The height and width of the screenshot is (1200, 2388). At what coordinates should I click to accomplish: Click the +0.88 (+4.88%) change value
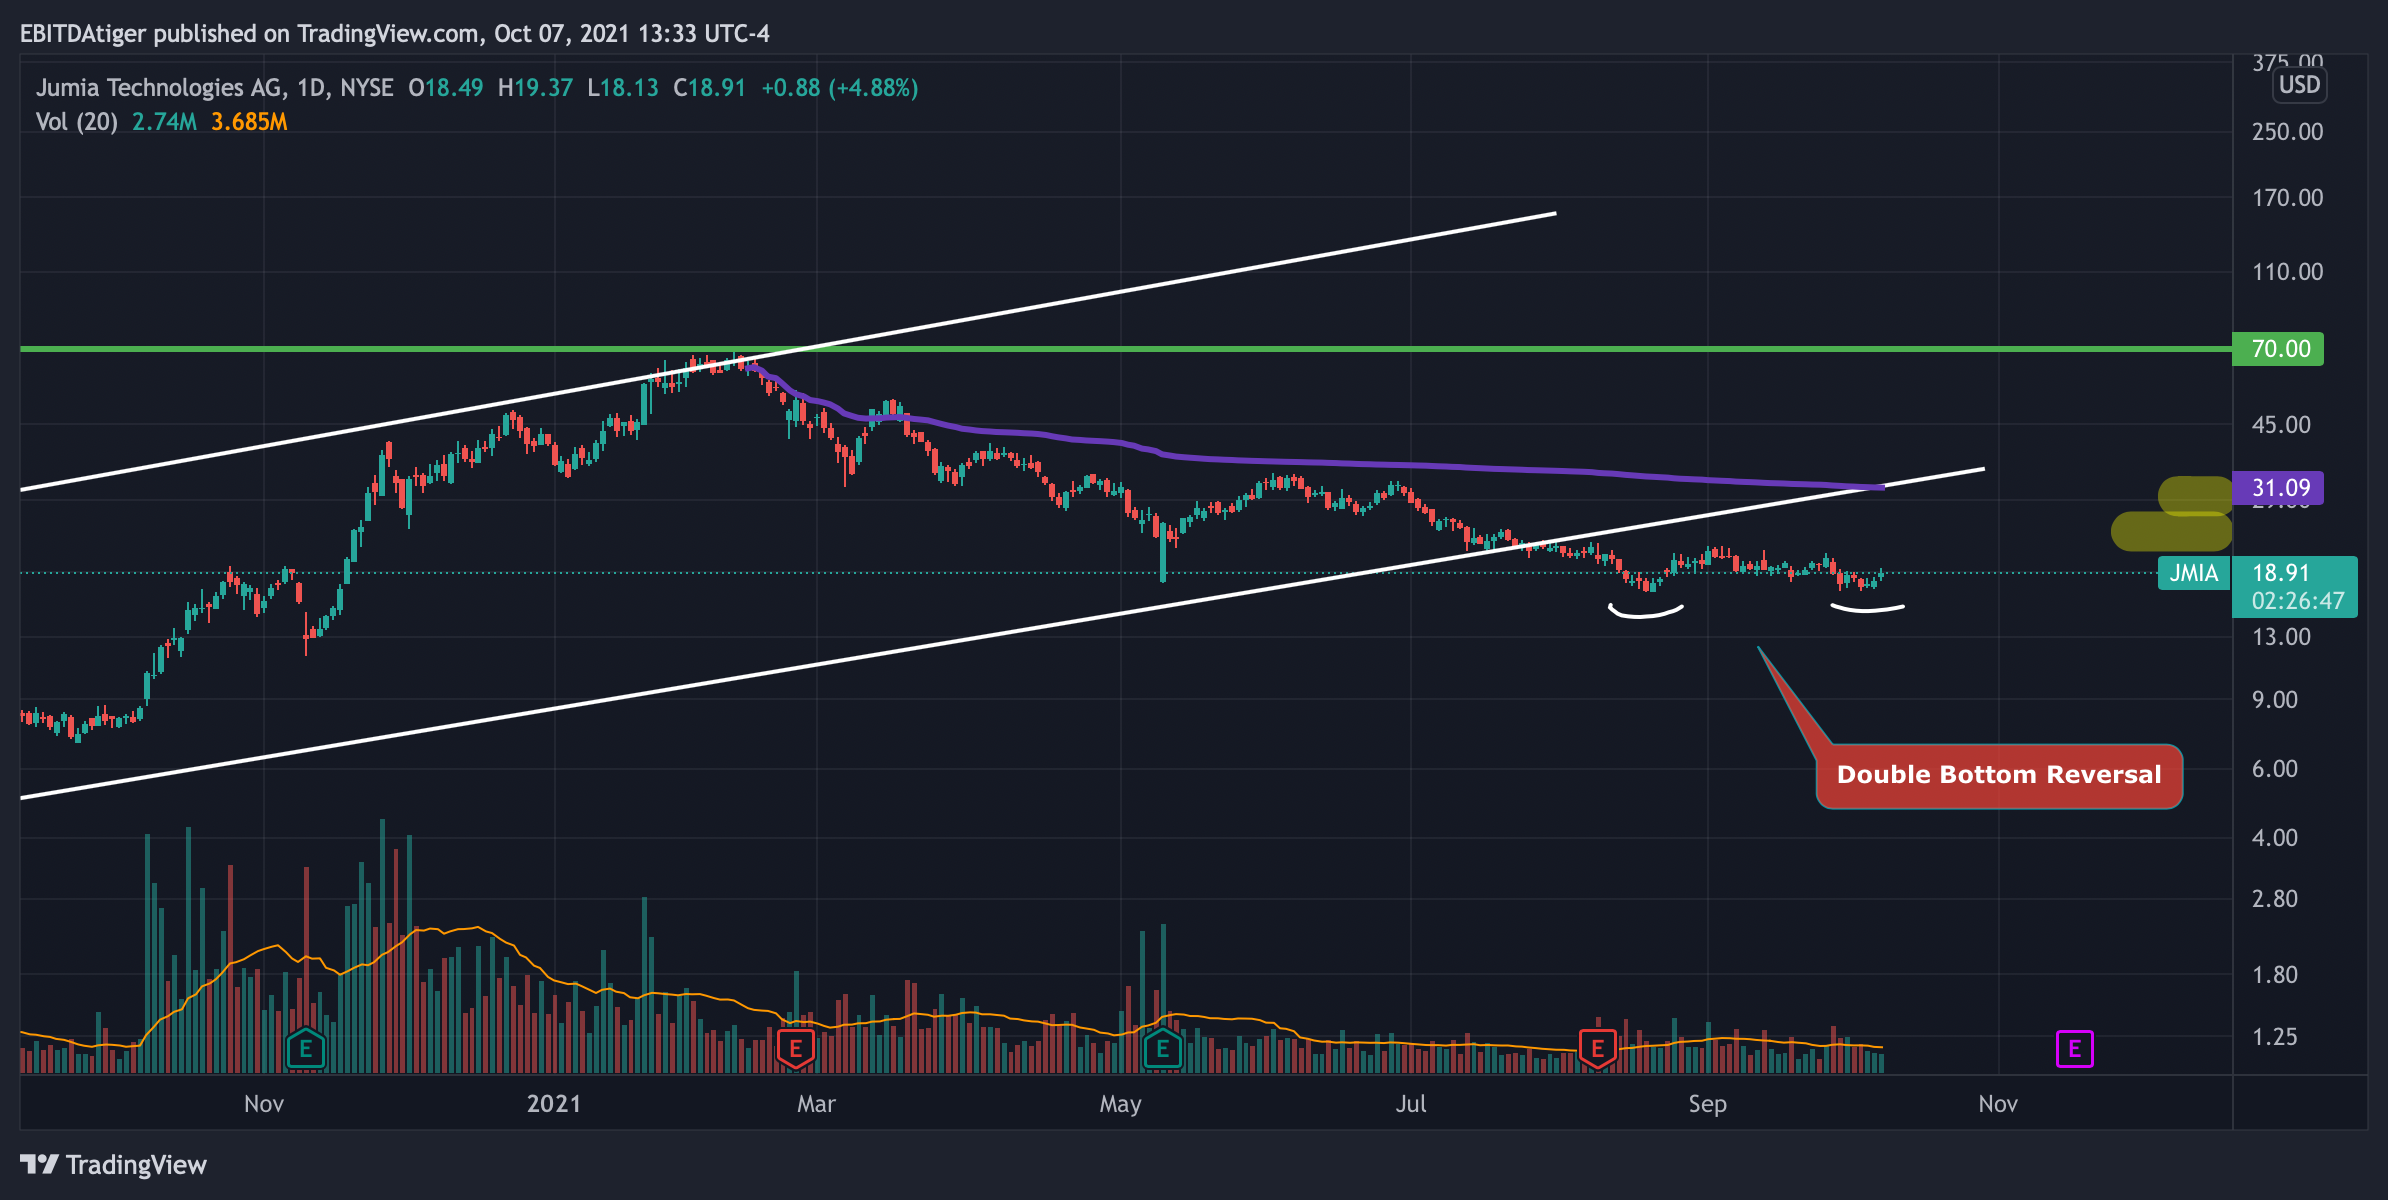click(x=840, y=88)
